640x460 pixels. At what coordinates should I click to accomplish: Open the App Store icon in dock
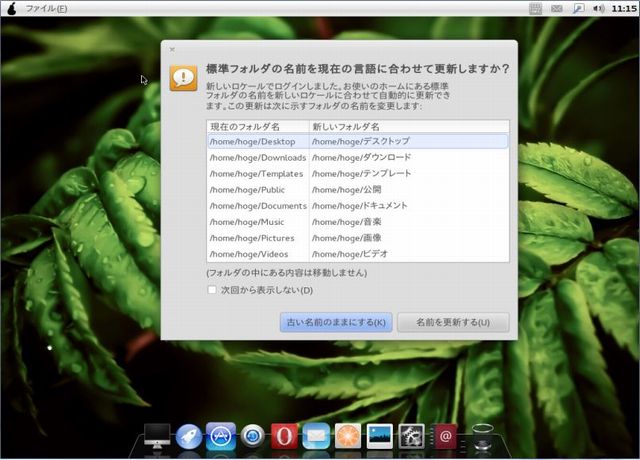click(x=221, y=436)
